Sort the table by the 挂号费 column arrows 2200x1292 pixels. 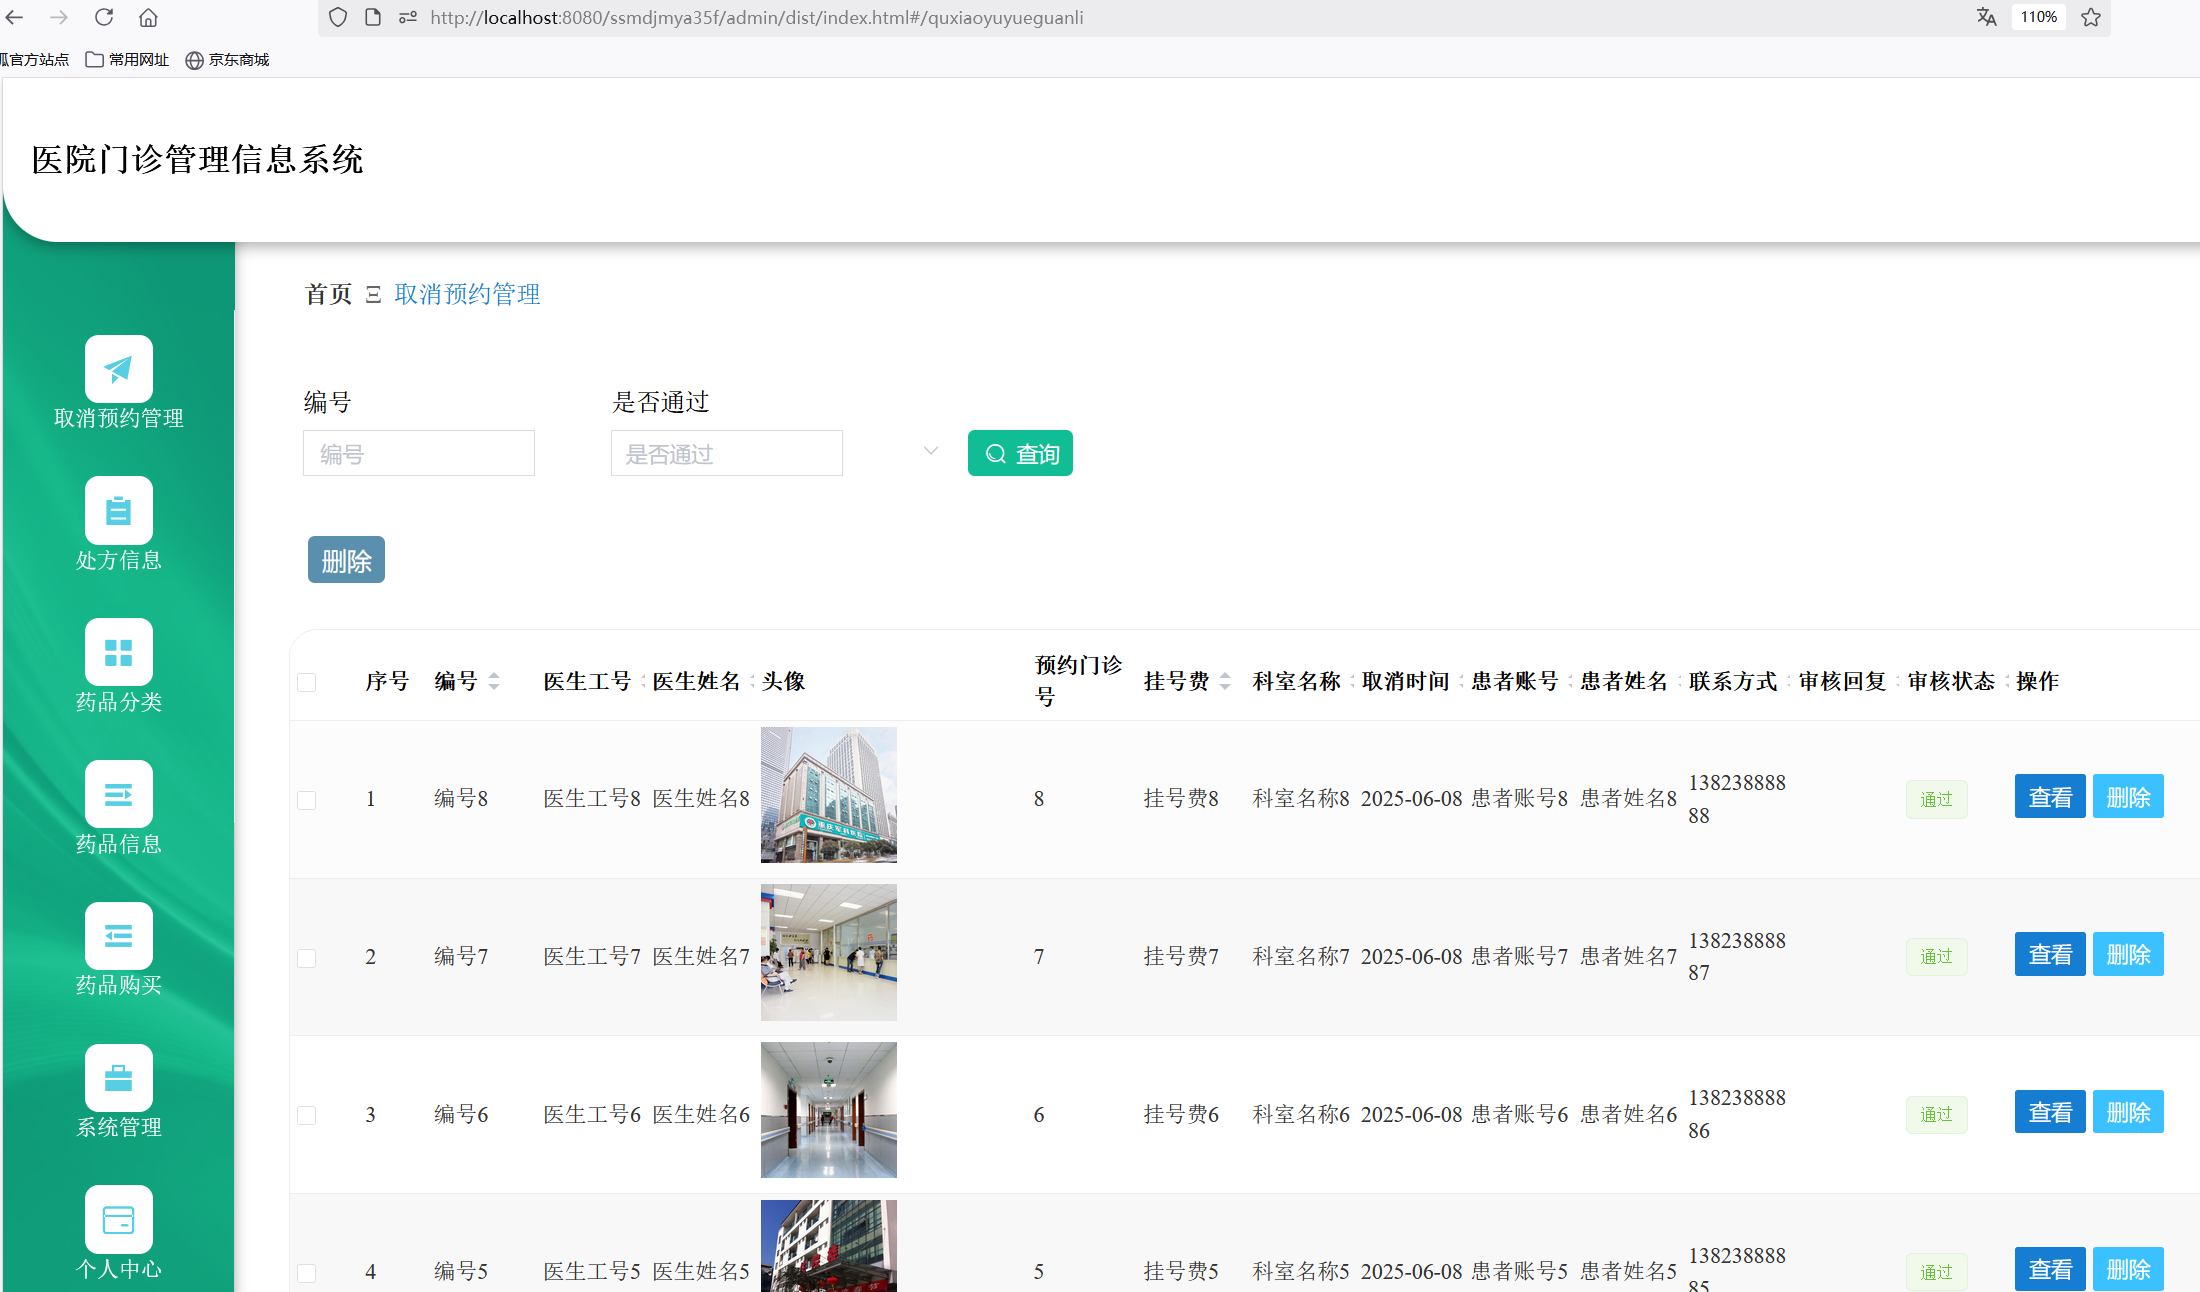(x=1225, y=681)
